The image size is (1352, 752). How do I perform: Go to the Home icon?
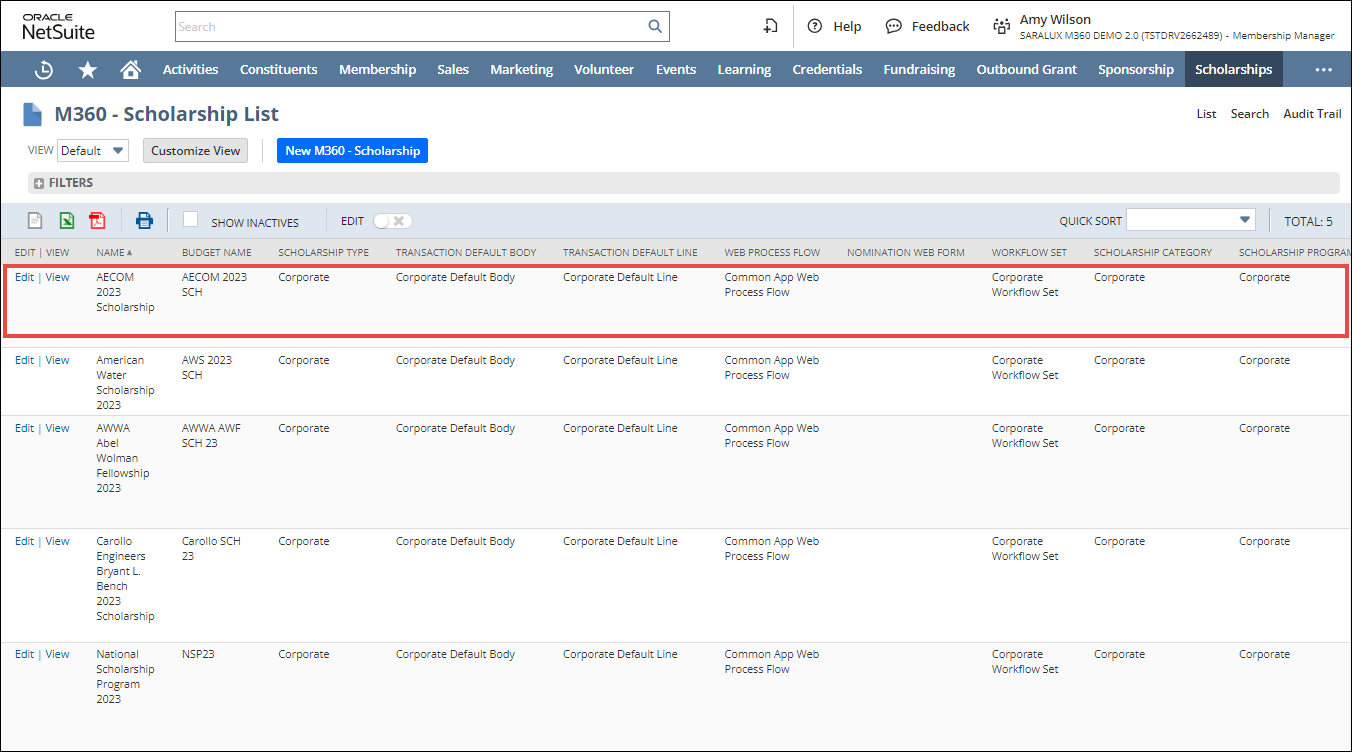[x=130, y=70]
